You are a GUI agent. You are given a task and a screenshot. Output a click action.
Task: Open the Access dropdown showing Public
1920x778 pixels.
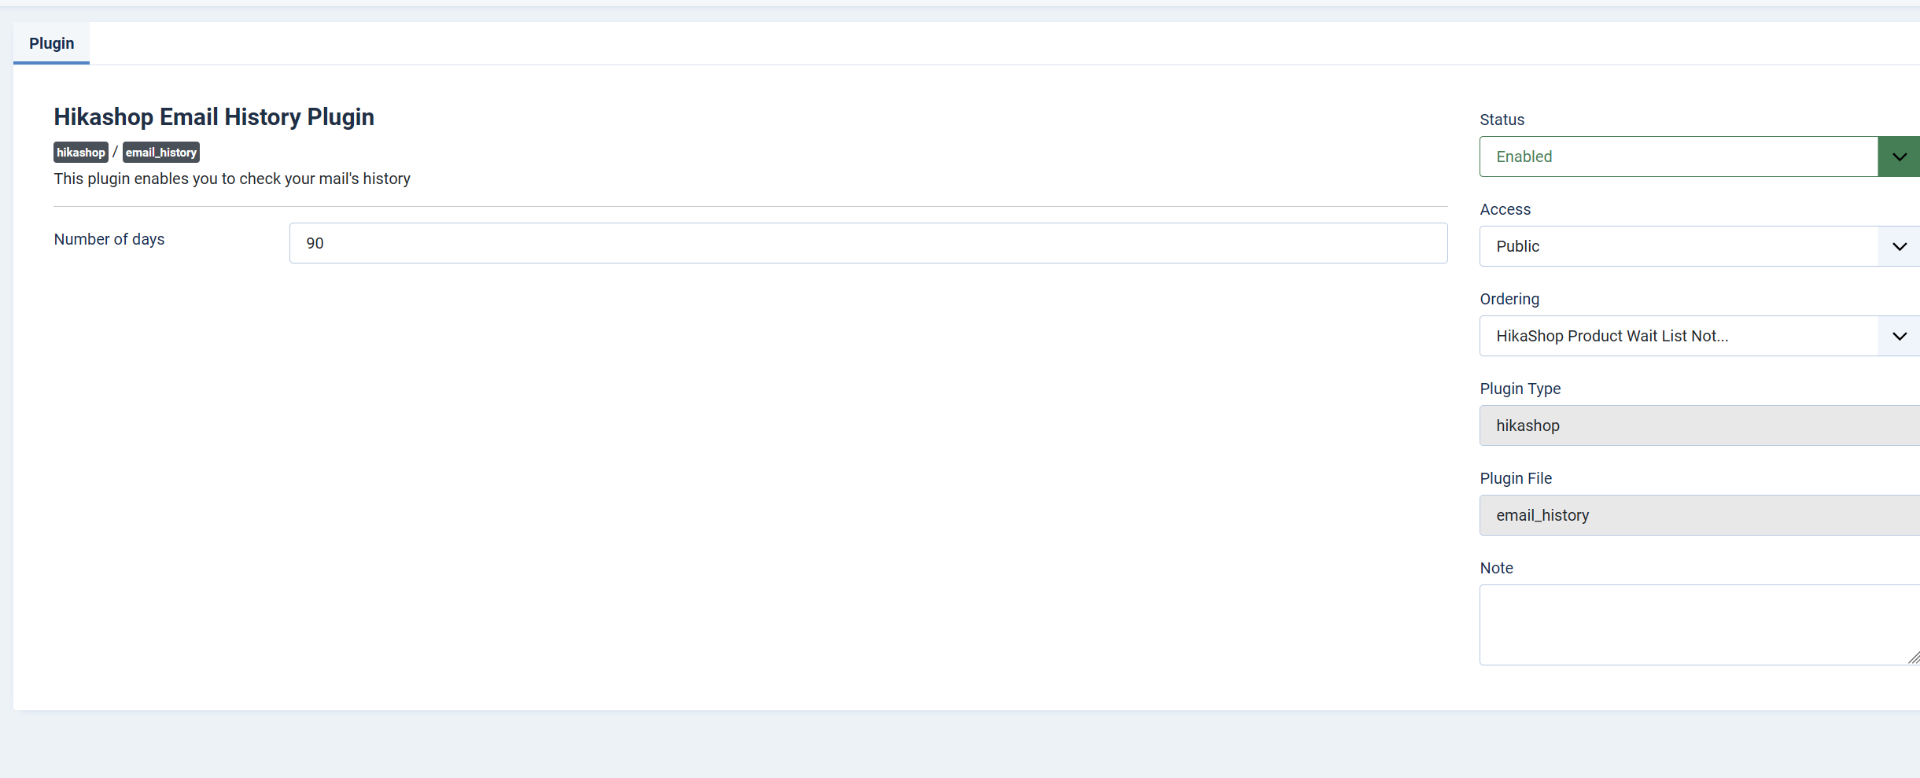click(x=1699, y=246)
